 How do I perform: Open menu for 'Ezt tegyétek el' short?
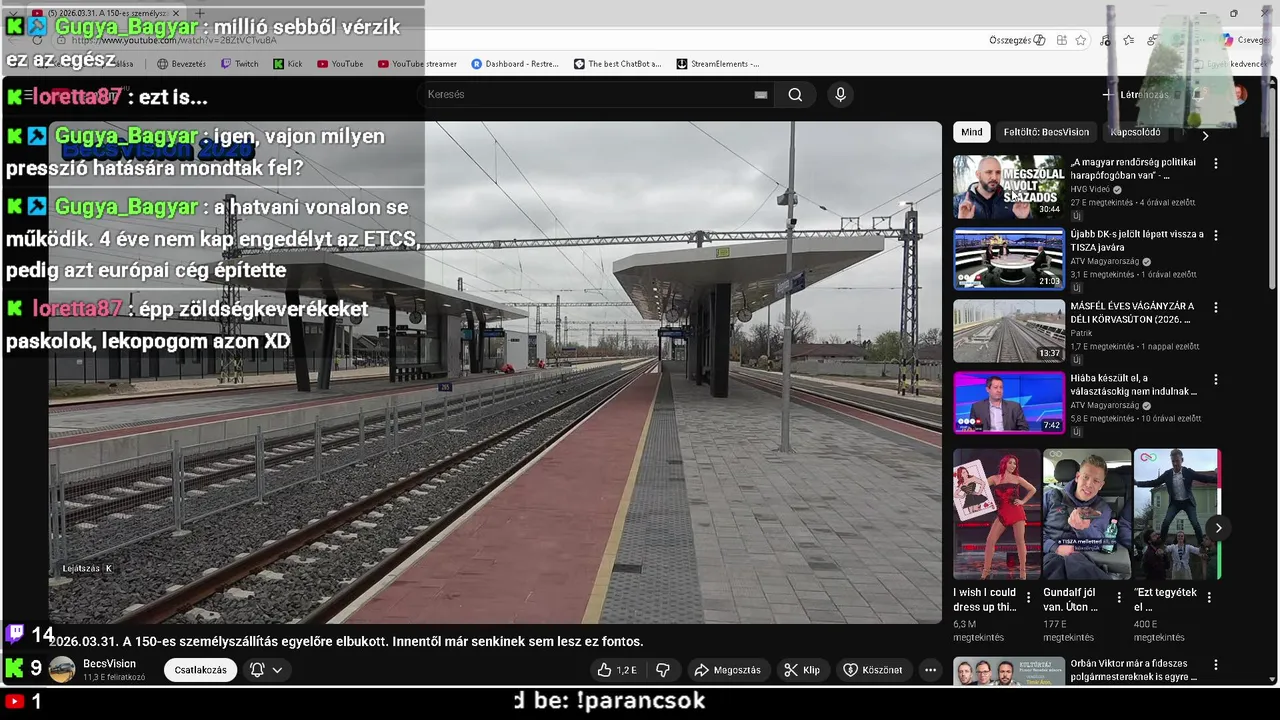[1209, 598]
